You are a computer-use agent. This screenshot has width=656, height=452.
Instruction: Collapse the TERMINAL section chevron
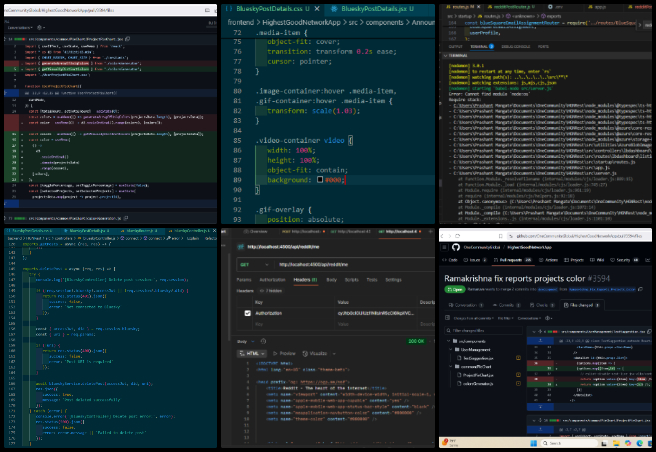(x=445, y=55)
